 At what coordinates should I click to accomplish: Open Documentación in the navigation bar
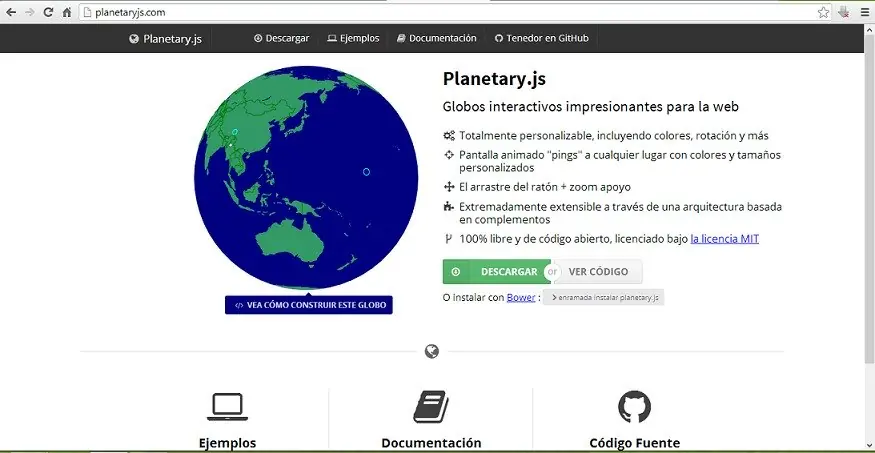[436, 38]
